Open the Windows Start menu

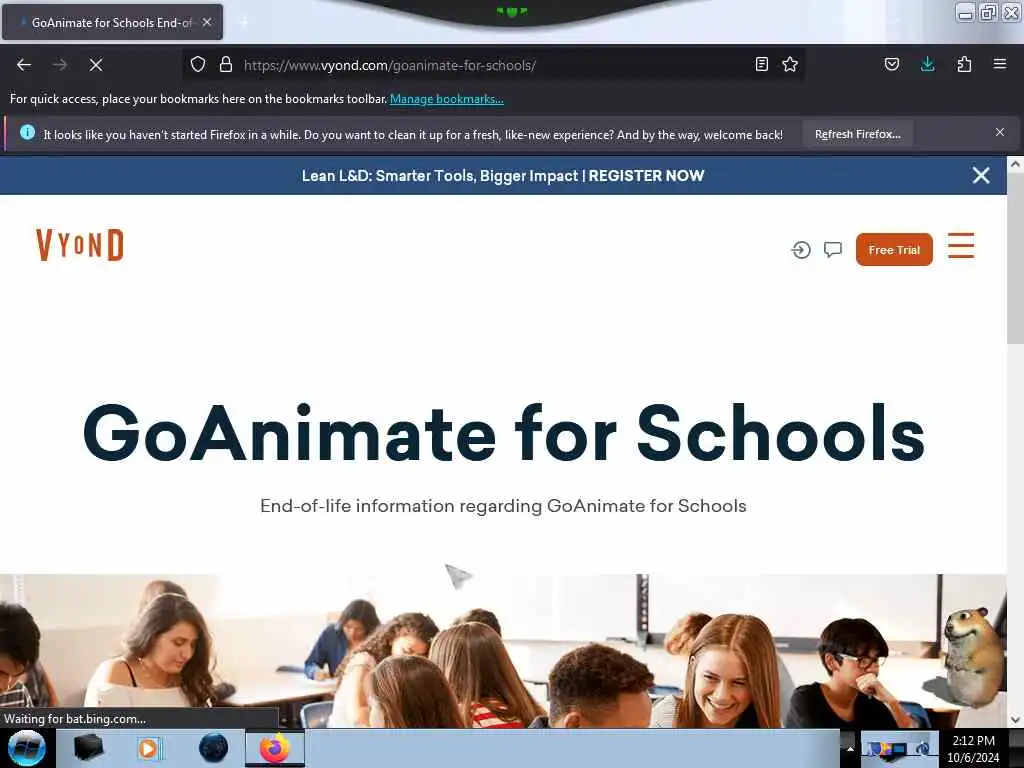click(27, 748)
